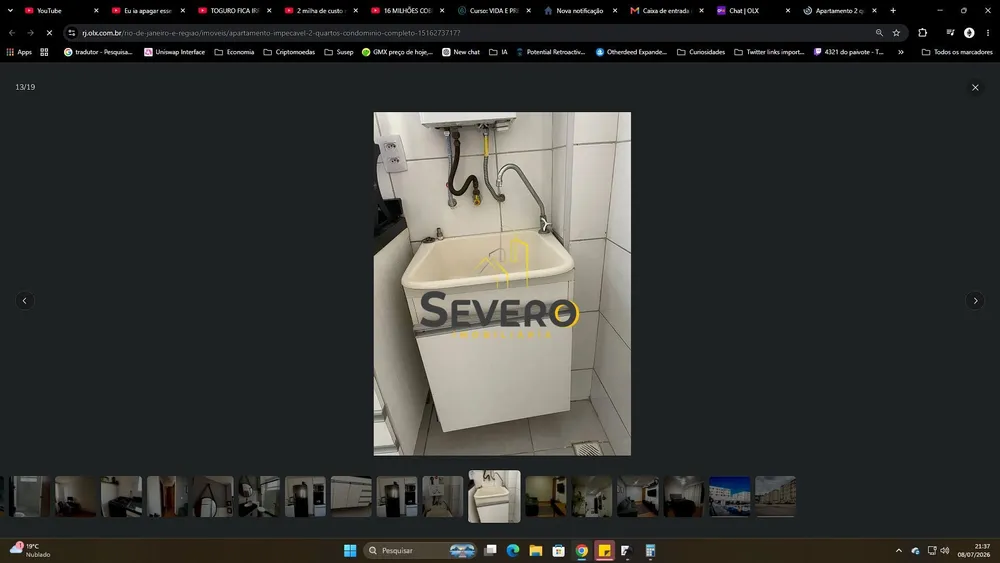This screenshot has width=1000, height=563.
Task: Open the Windows Start menu
Action: coord(350,550)
